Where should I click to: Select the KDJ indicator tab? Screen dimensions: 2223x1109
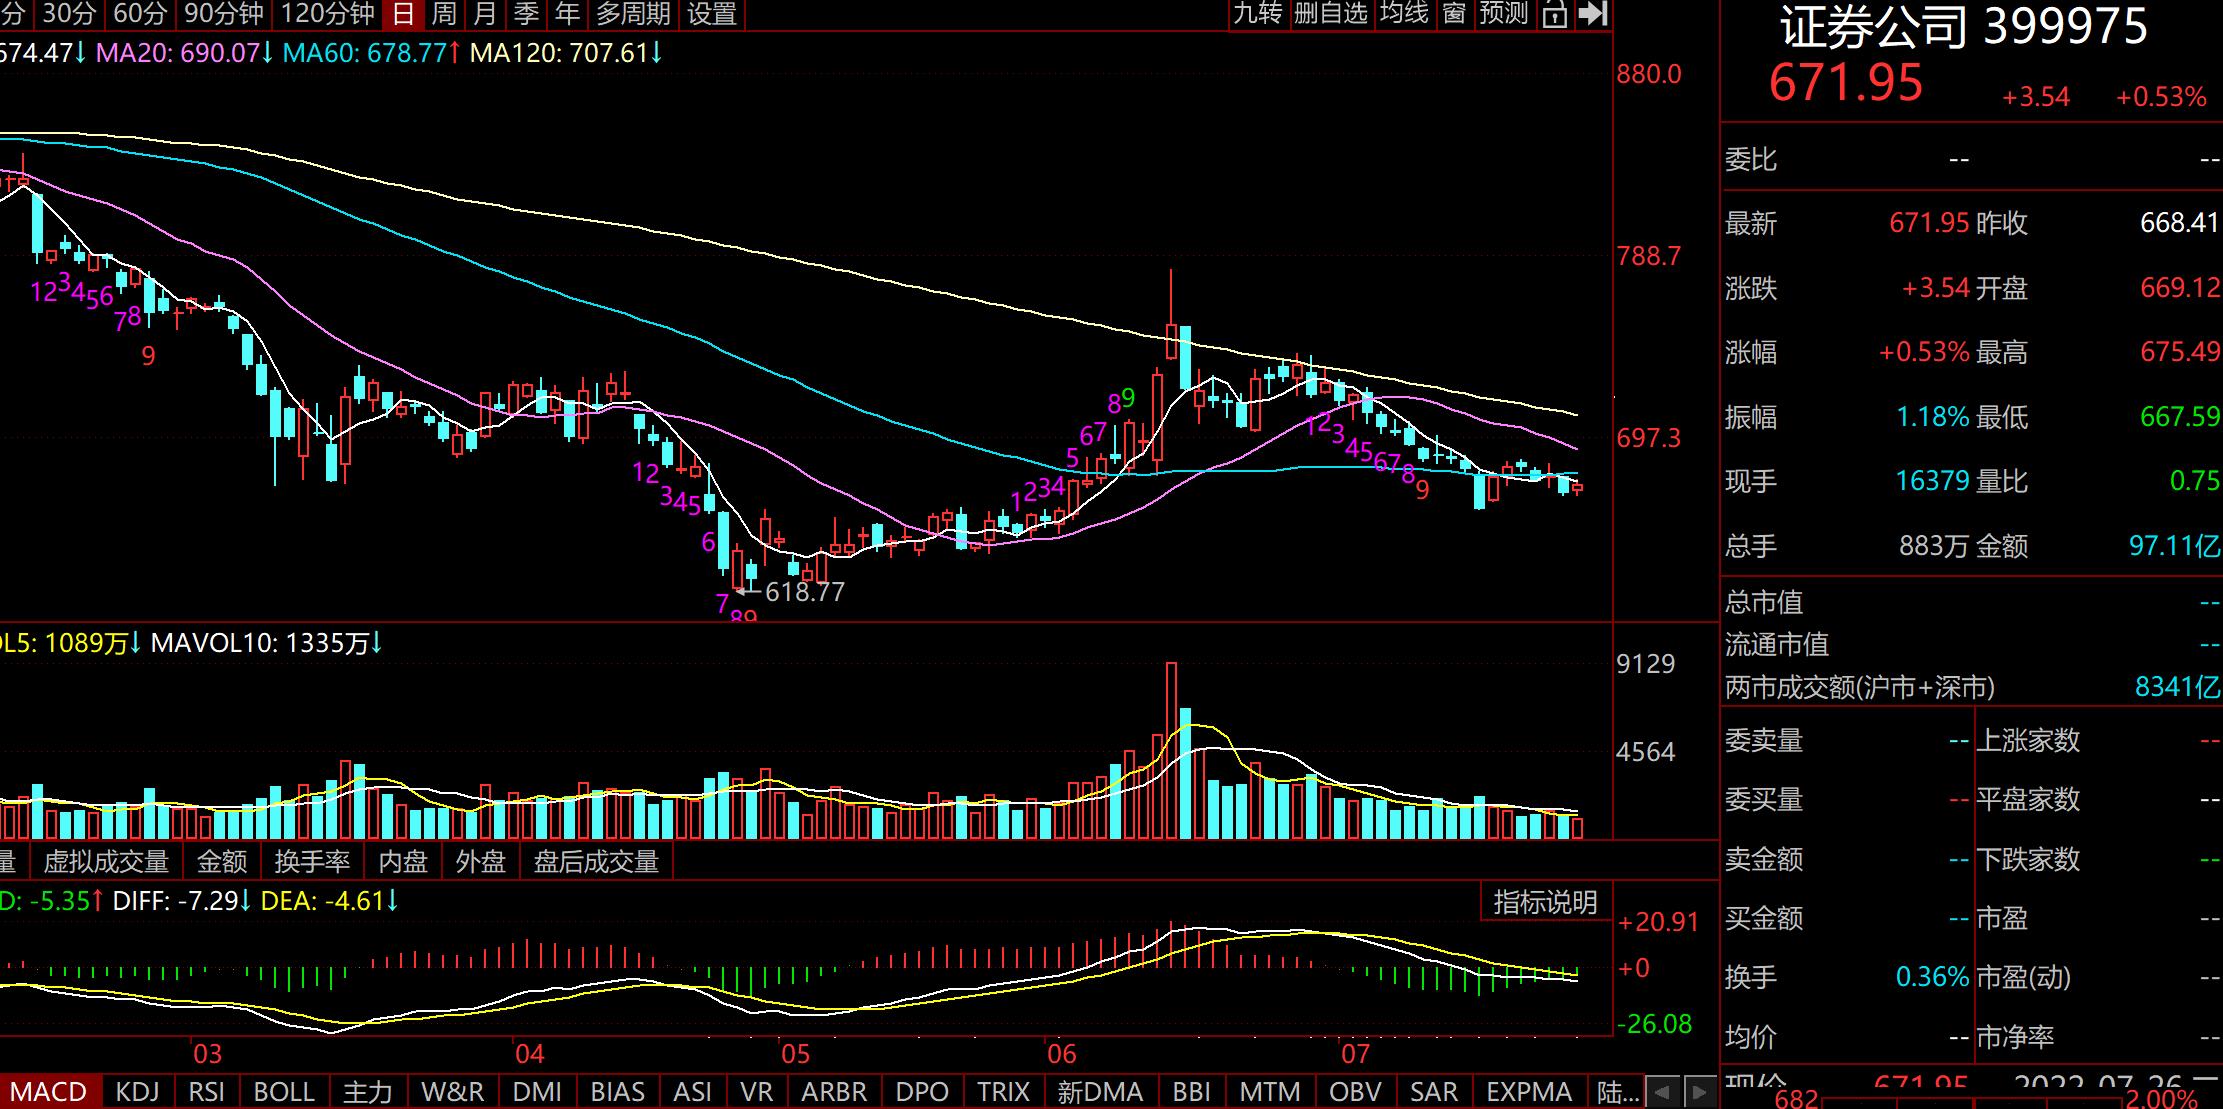[x=137, y=1092]
